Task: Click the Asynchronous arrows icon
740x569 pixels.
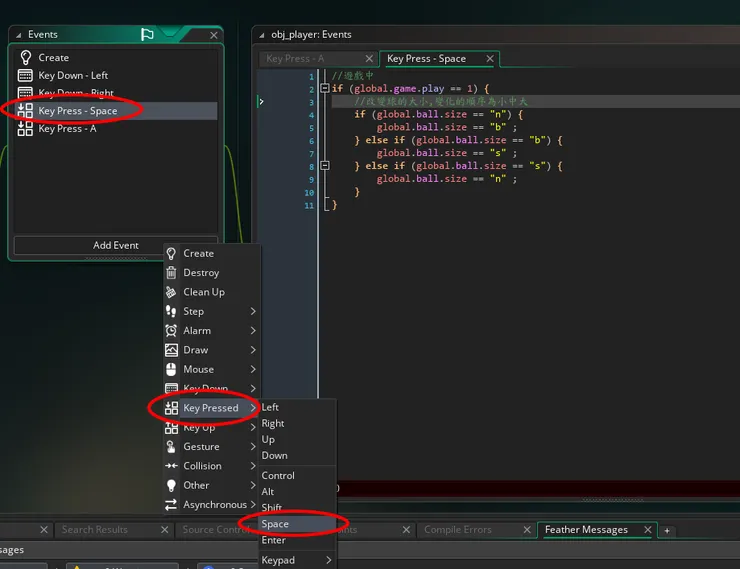Action: point(171,504)
